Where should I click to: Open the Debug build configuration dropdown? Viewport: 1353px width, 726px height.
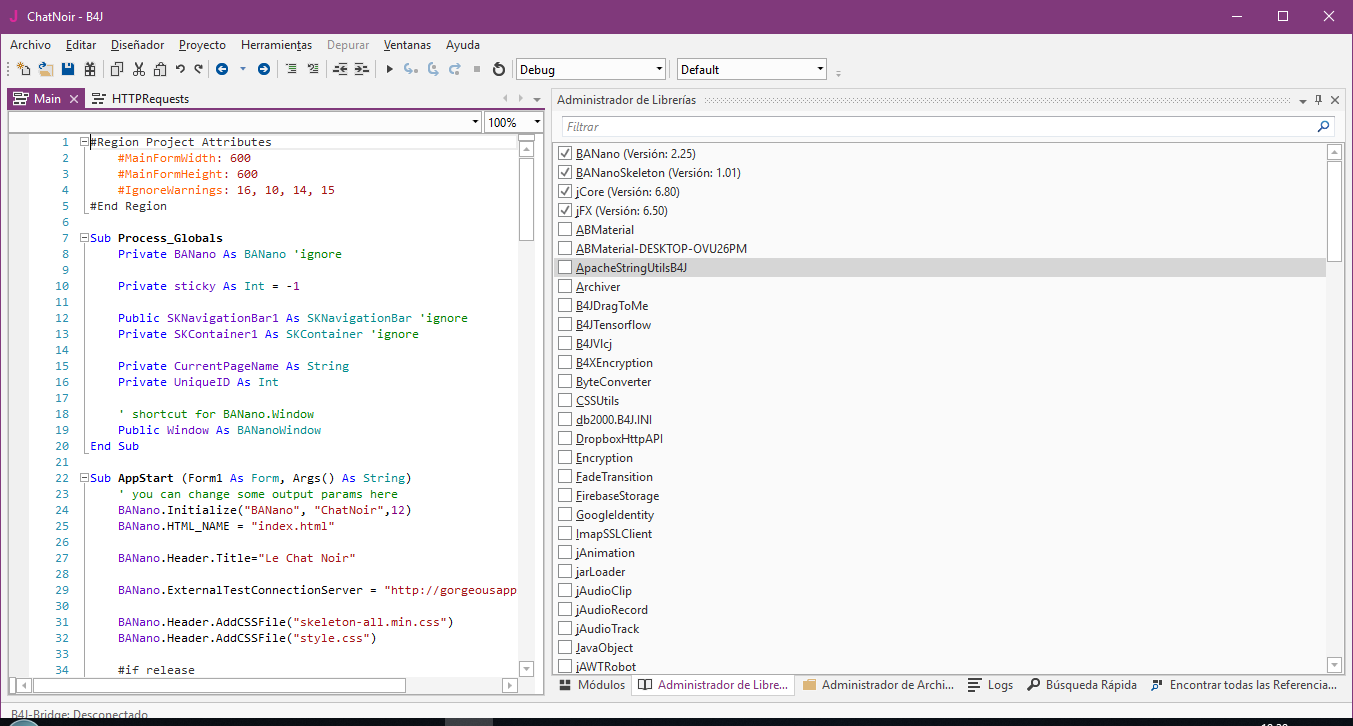[x=658, y=69]
